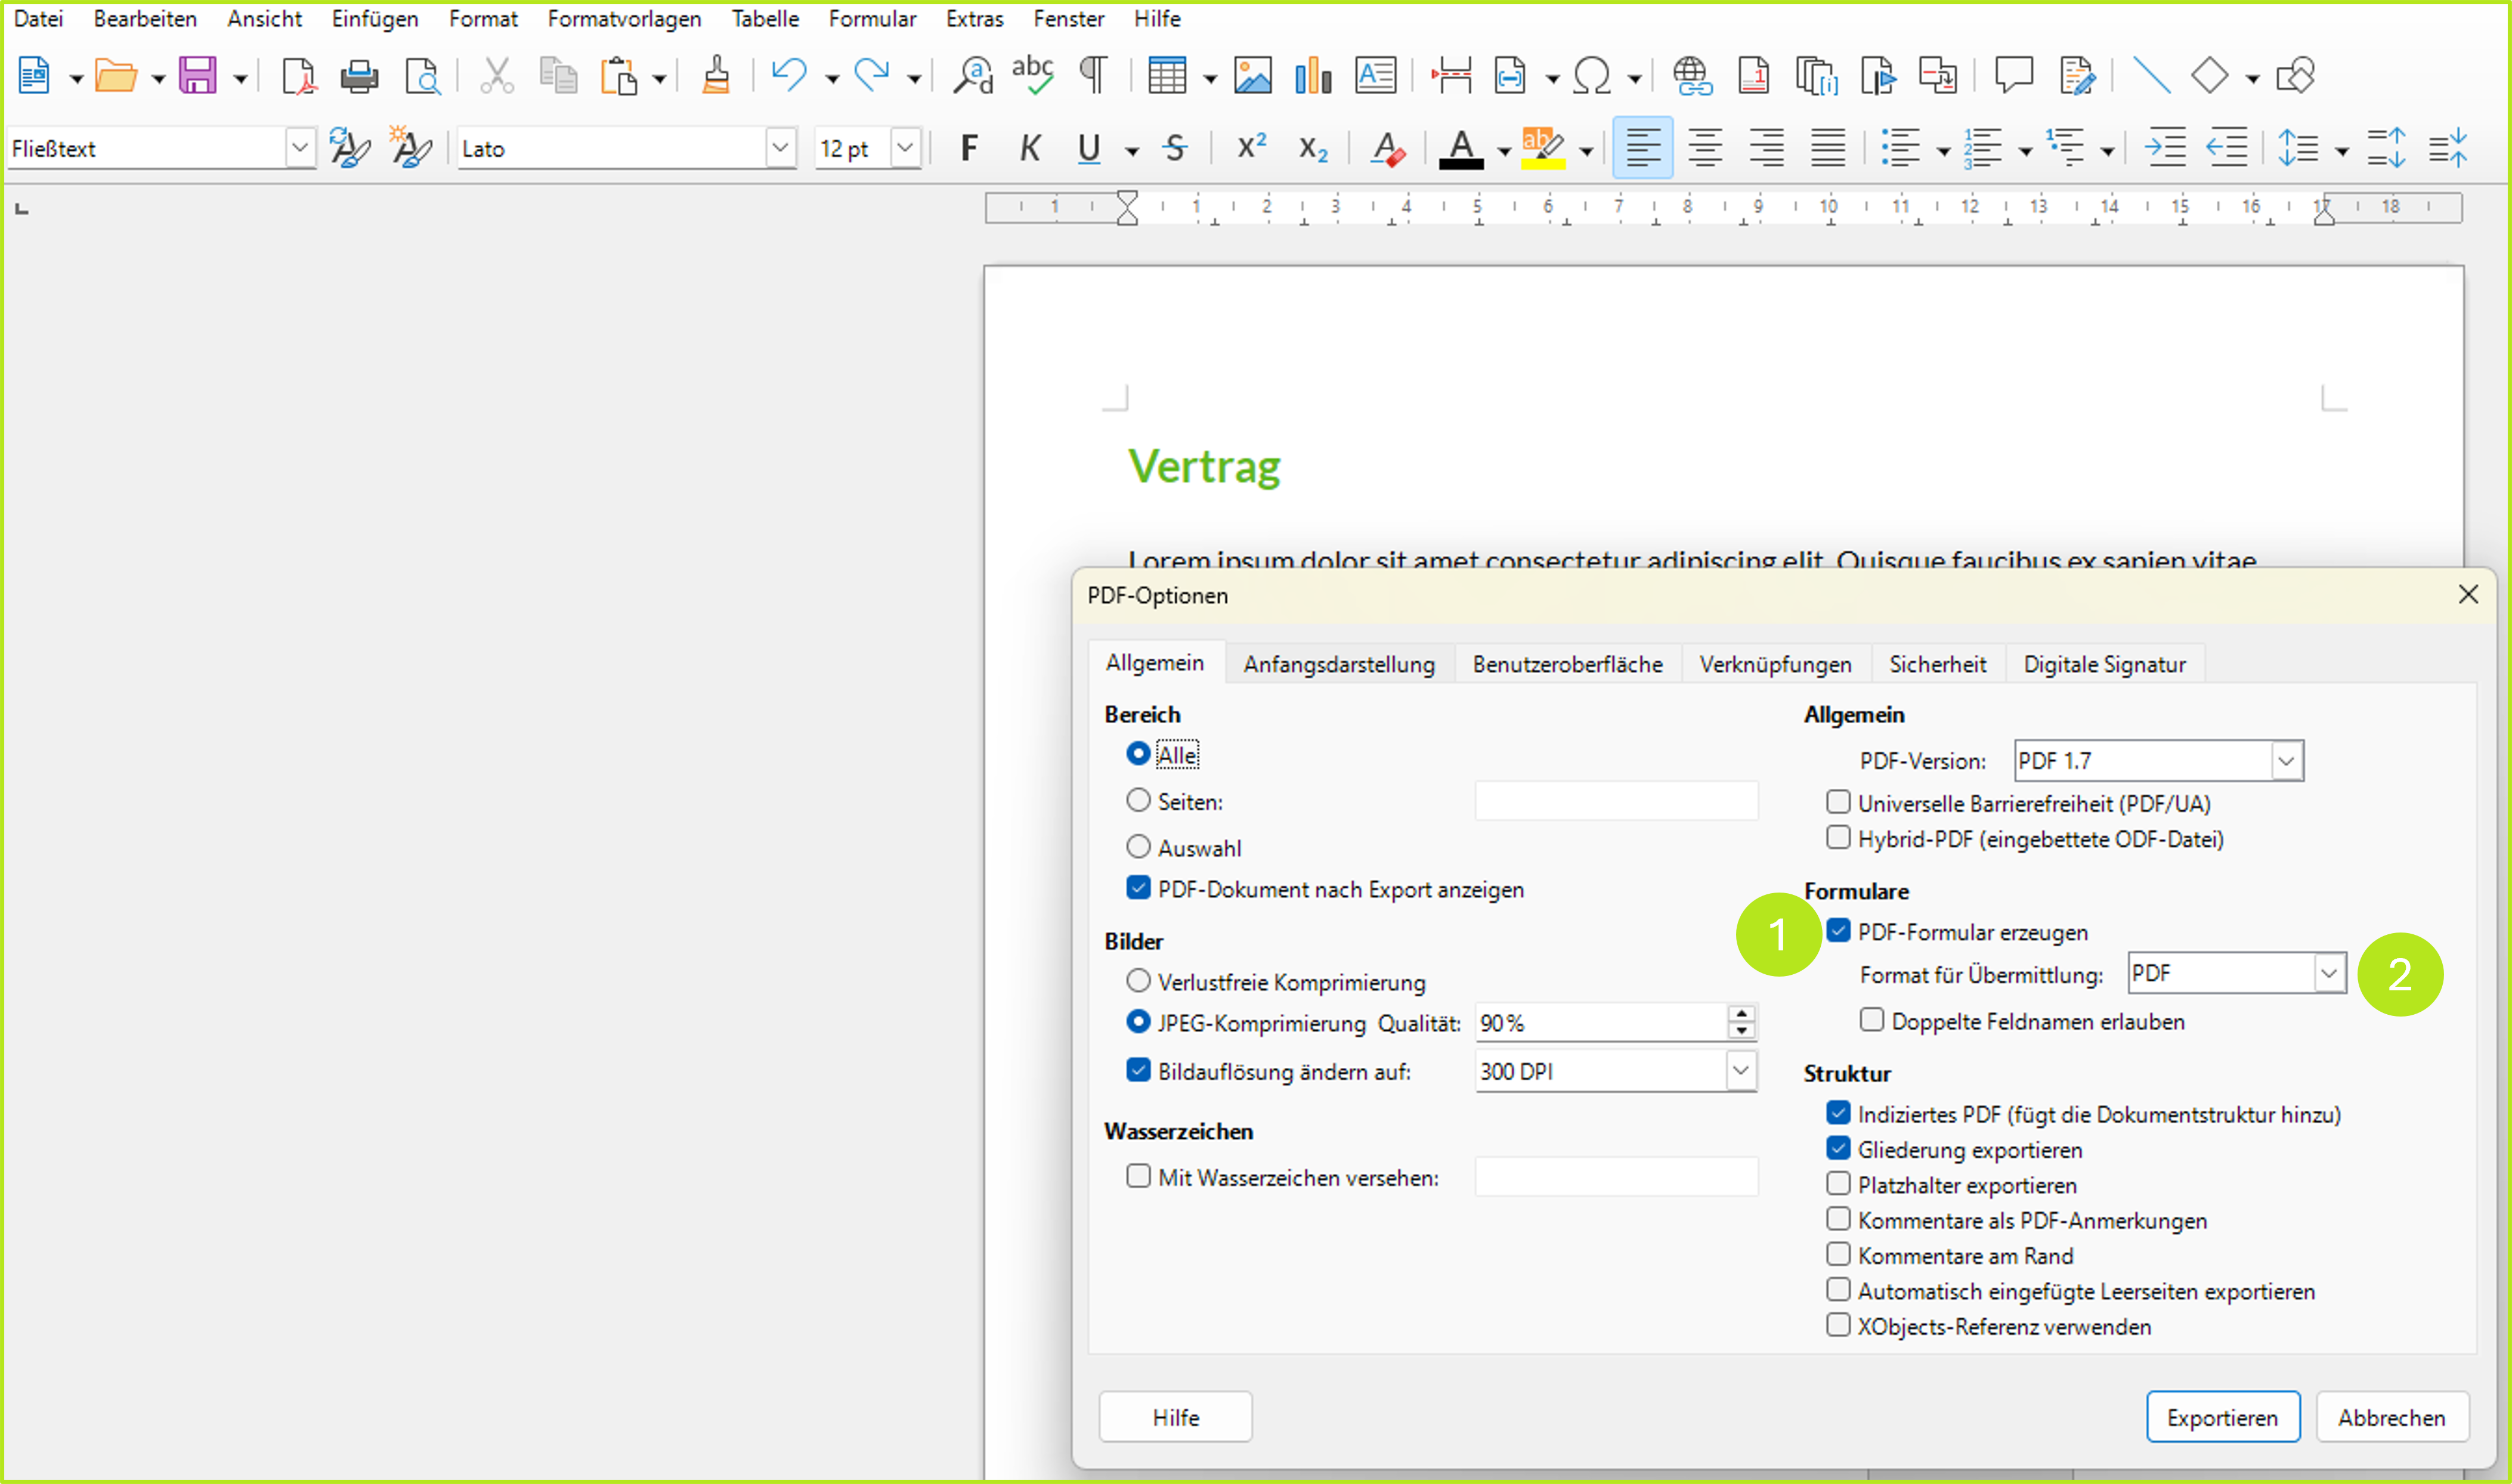Switch to the Sicherheit tab
This screenshot has width=2512, height=1484.
click(x=1937, y=663)
